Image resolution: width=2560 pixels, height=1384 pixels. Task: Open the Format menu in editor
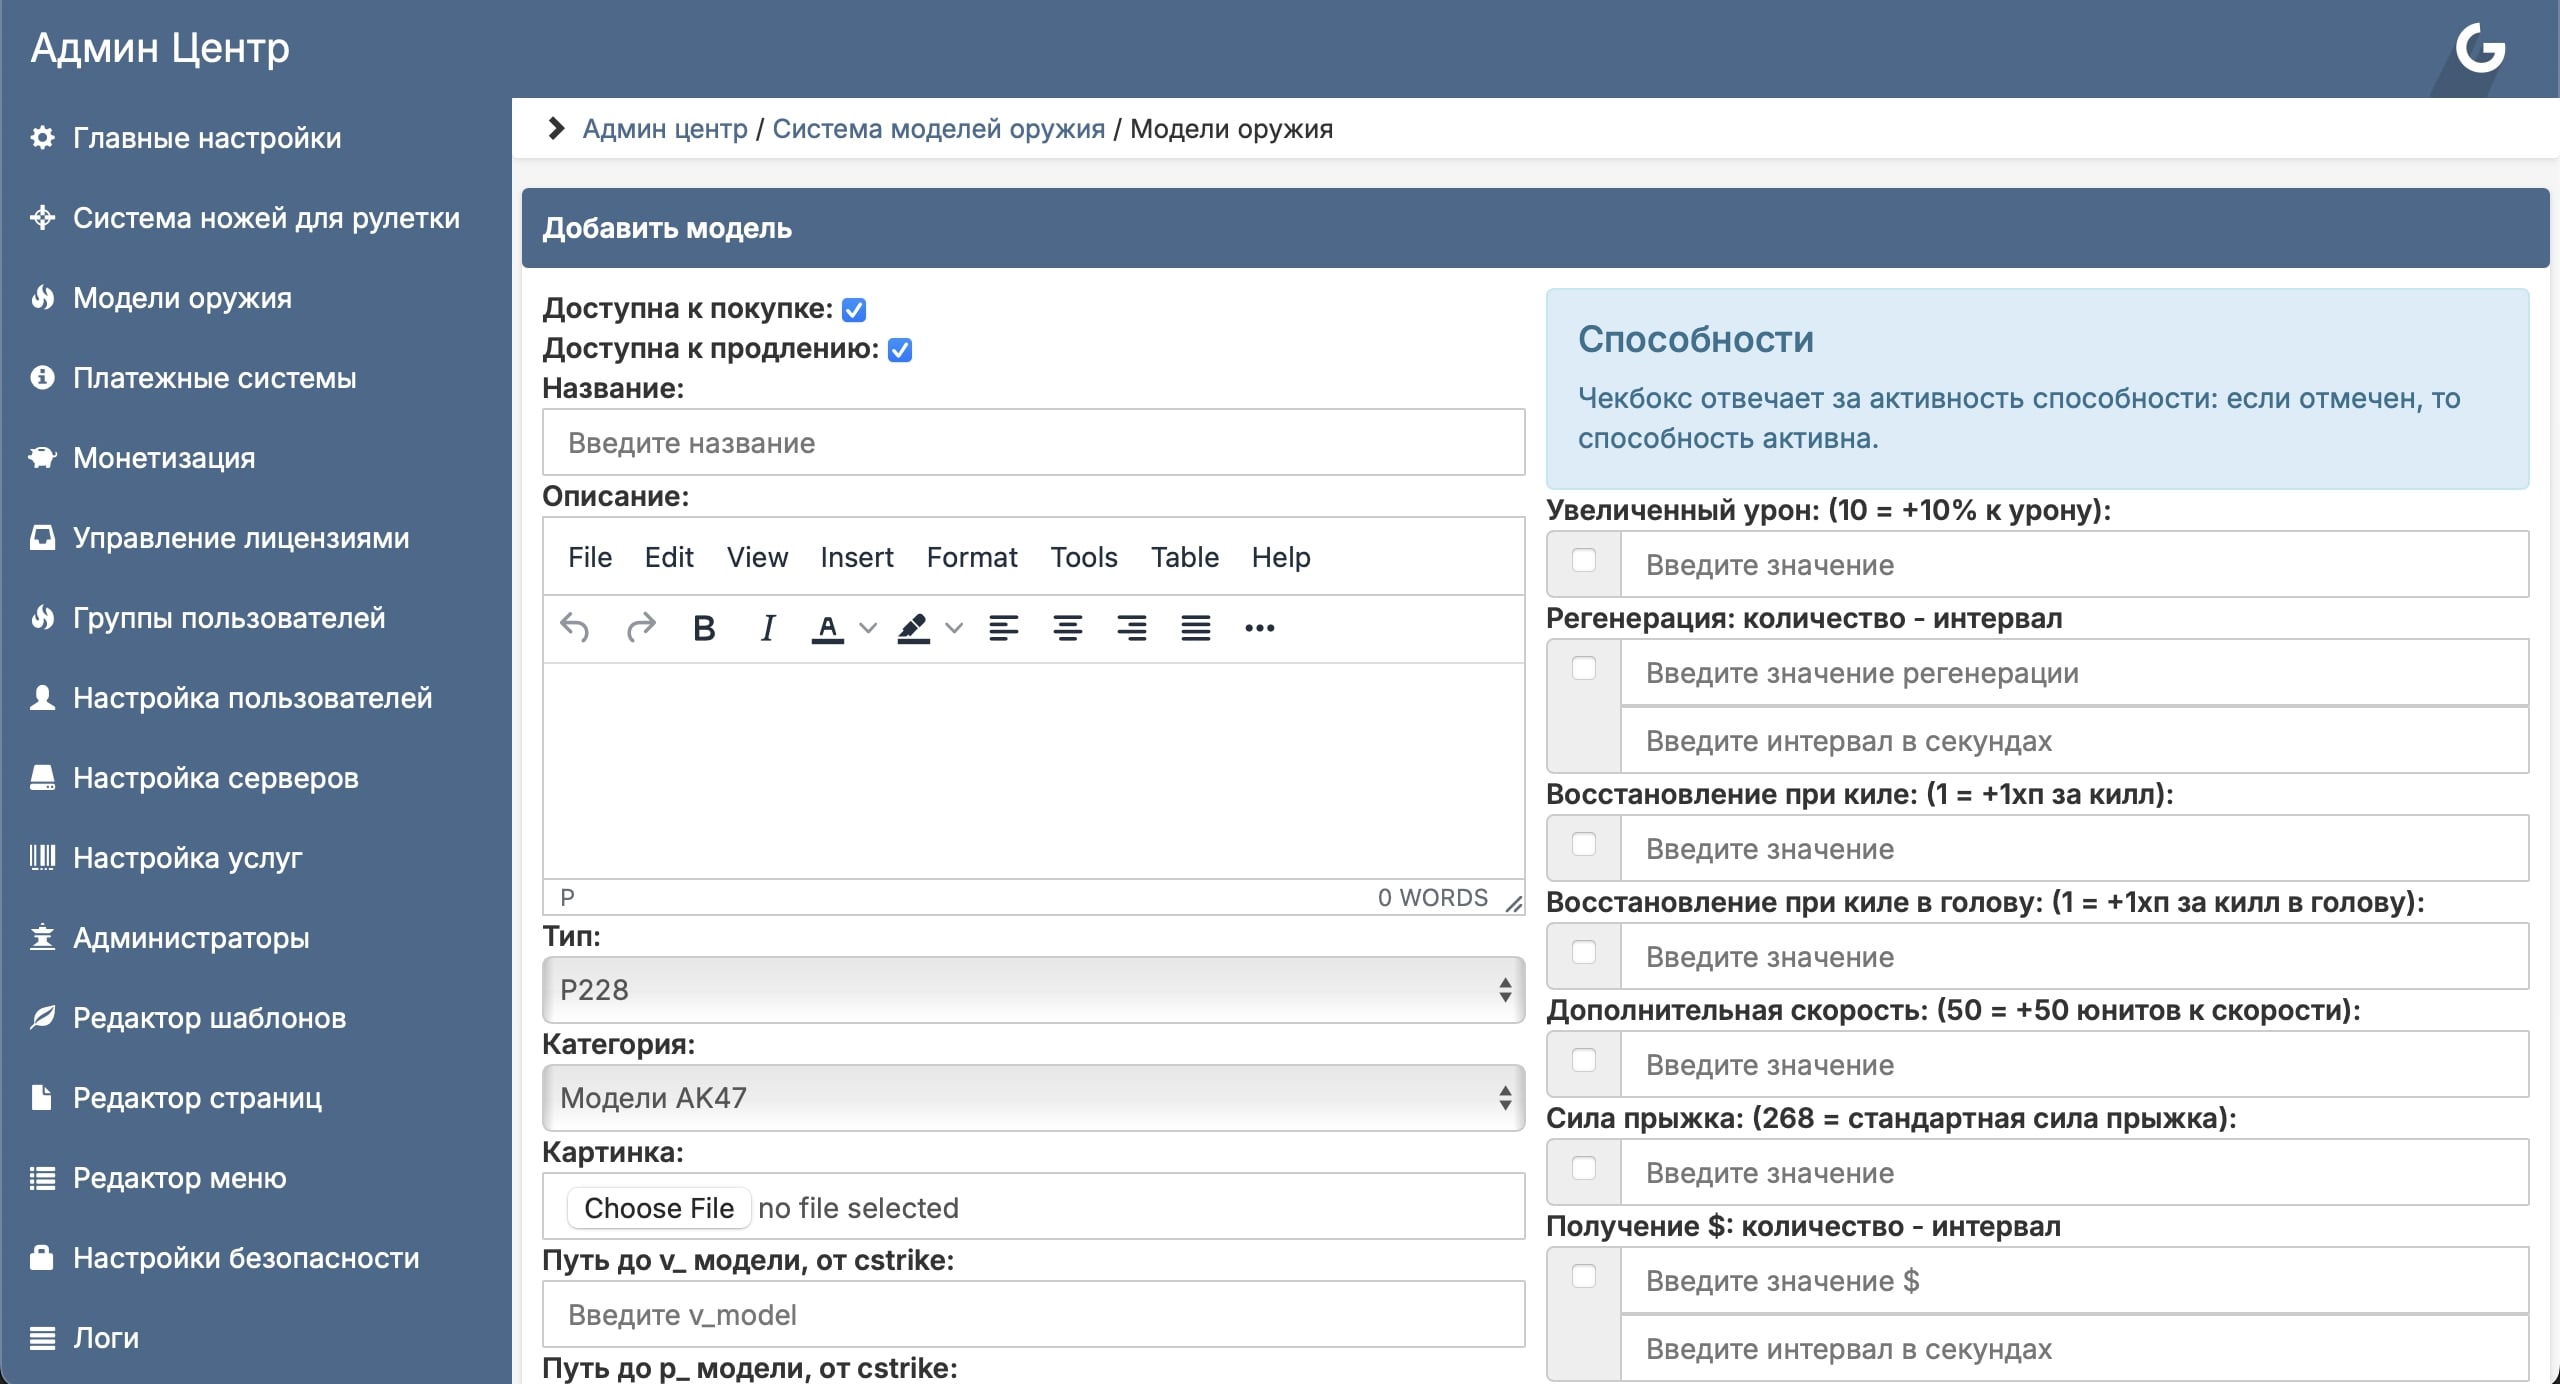[972, 557]
